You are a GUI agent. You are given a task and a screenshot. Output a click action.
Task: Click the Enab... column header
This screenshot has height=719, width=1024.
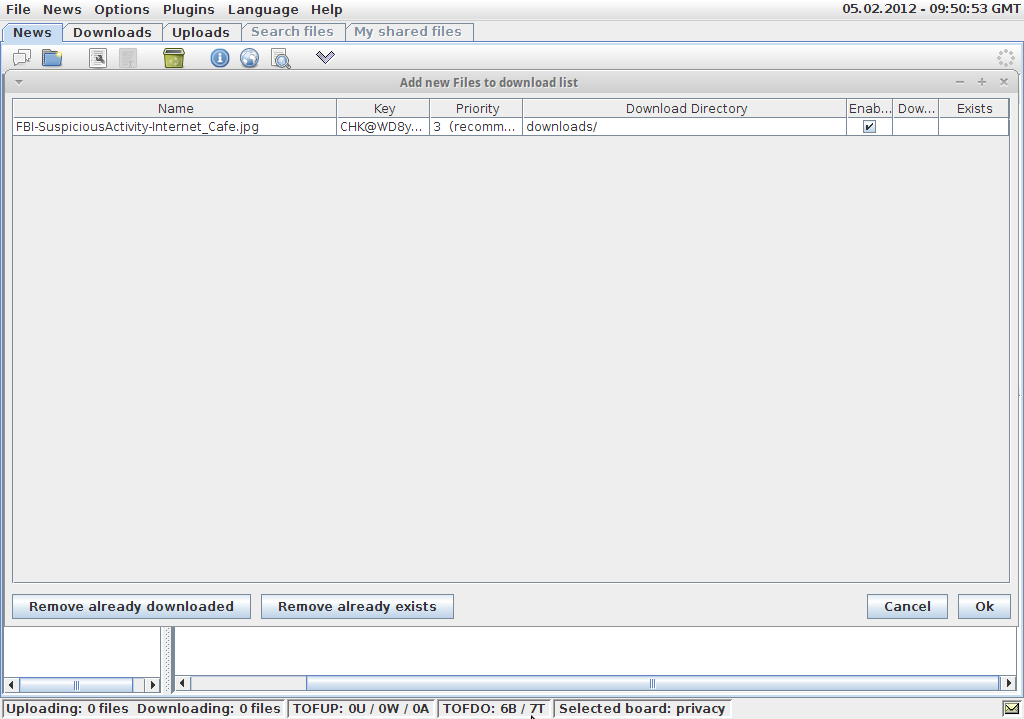click(x=869, y=108)
